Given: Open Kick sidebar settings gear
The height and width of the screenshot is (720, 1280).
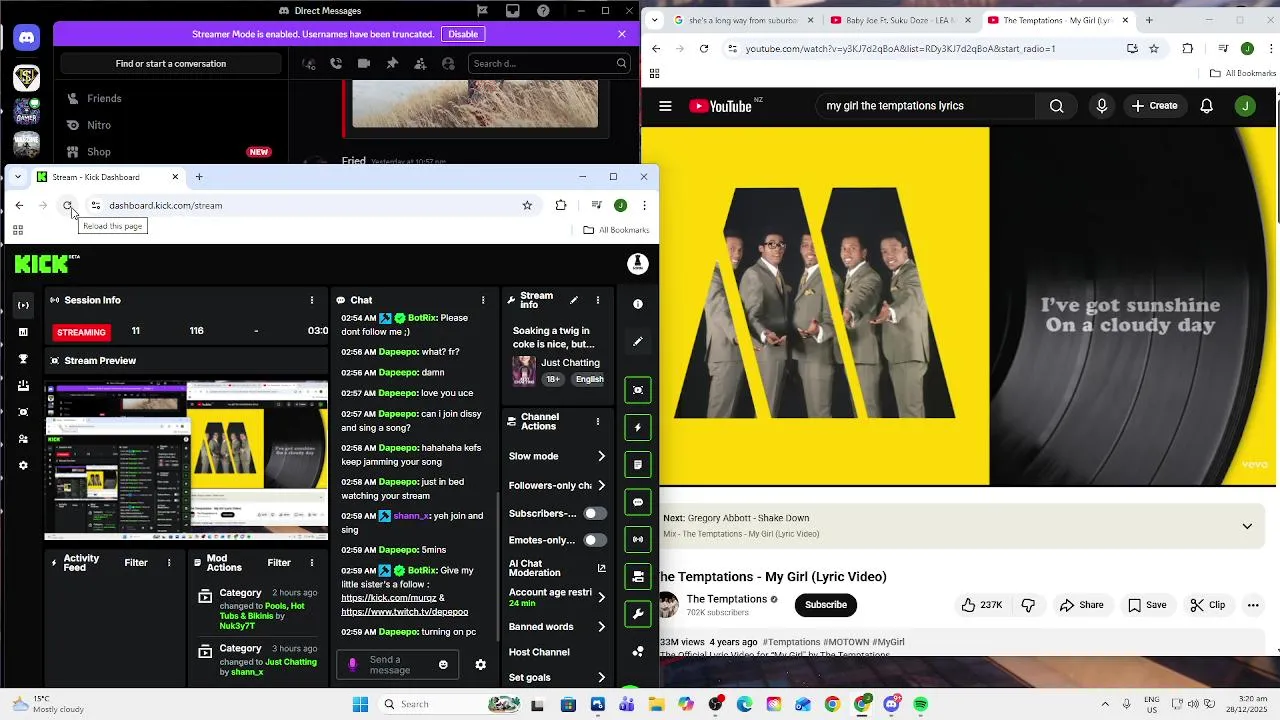Looking at the screenshot, I should tap(24, 466).
